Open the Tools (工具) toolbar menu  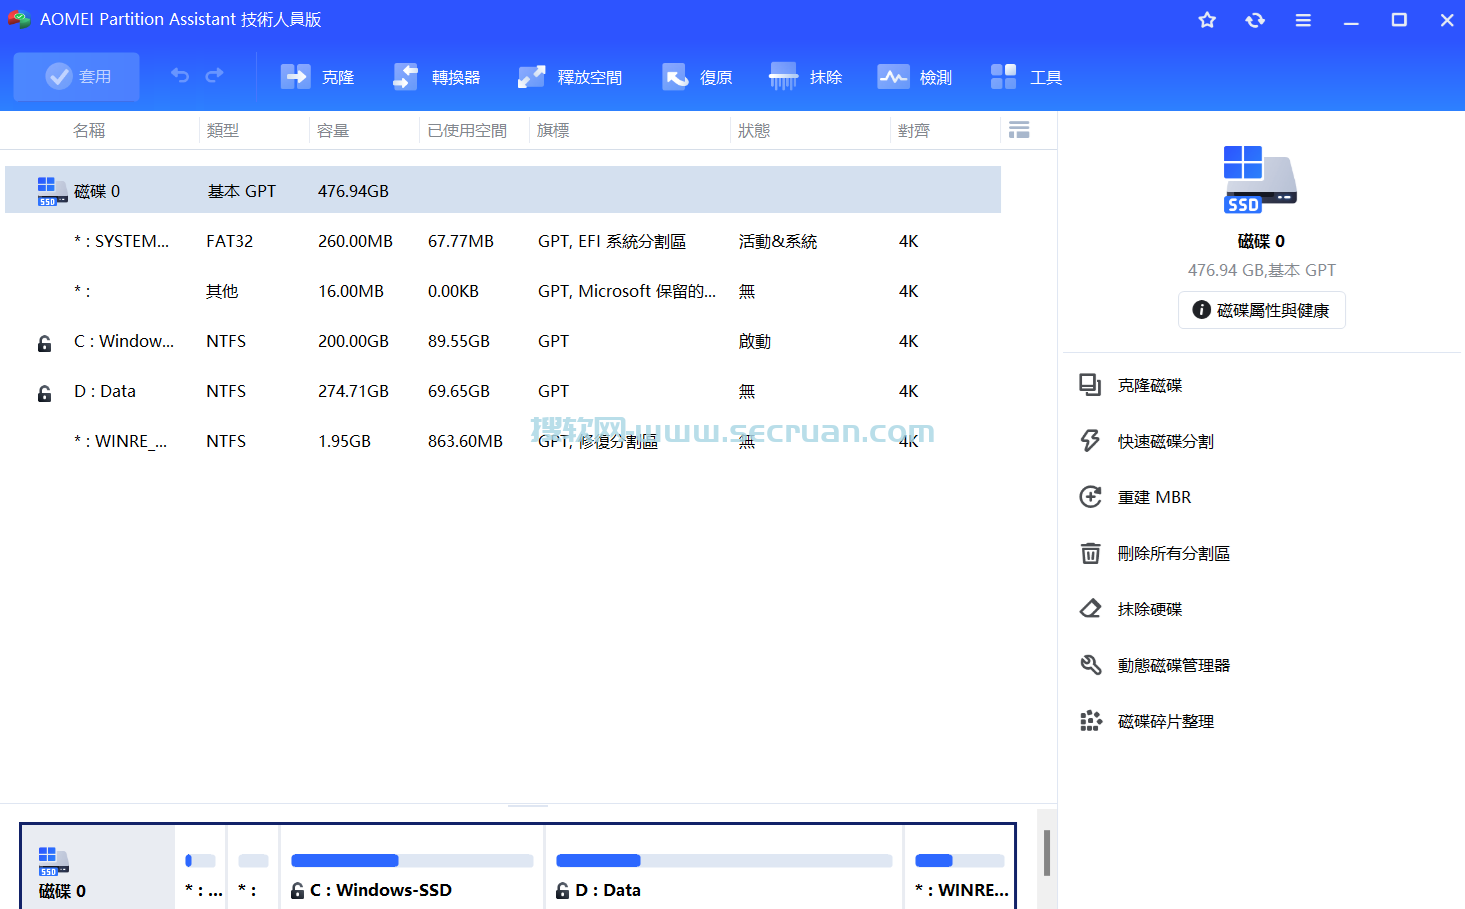(1026, 77)
